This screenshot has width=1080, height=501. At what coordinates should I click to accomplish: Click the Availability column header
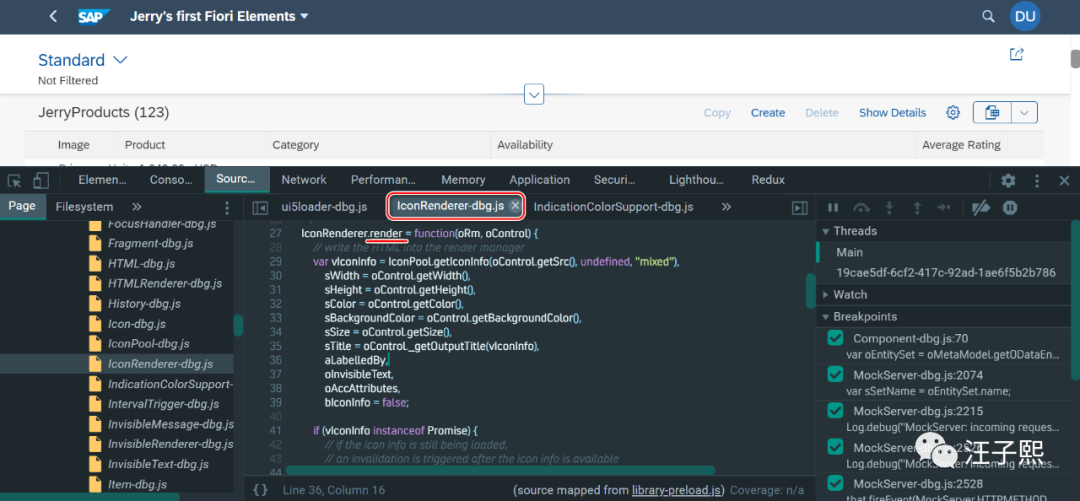point(525,145)
